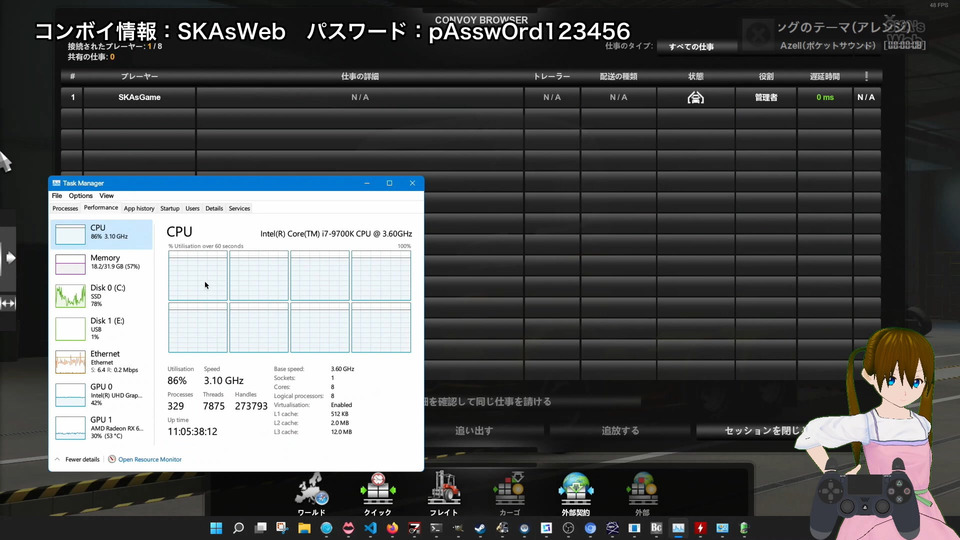The image size is (960, 540).
Task: Open the File menu in Task Manager
Action: (x=57, y=196)
